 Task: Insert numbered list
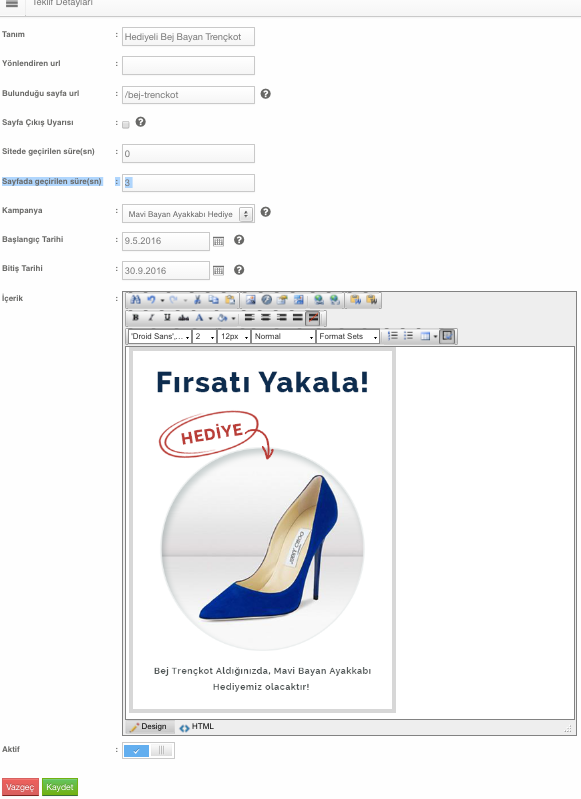[392, 336]
